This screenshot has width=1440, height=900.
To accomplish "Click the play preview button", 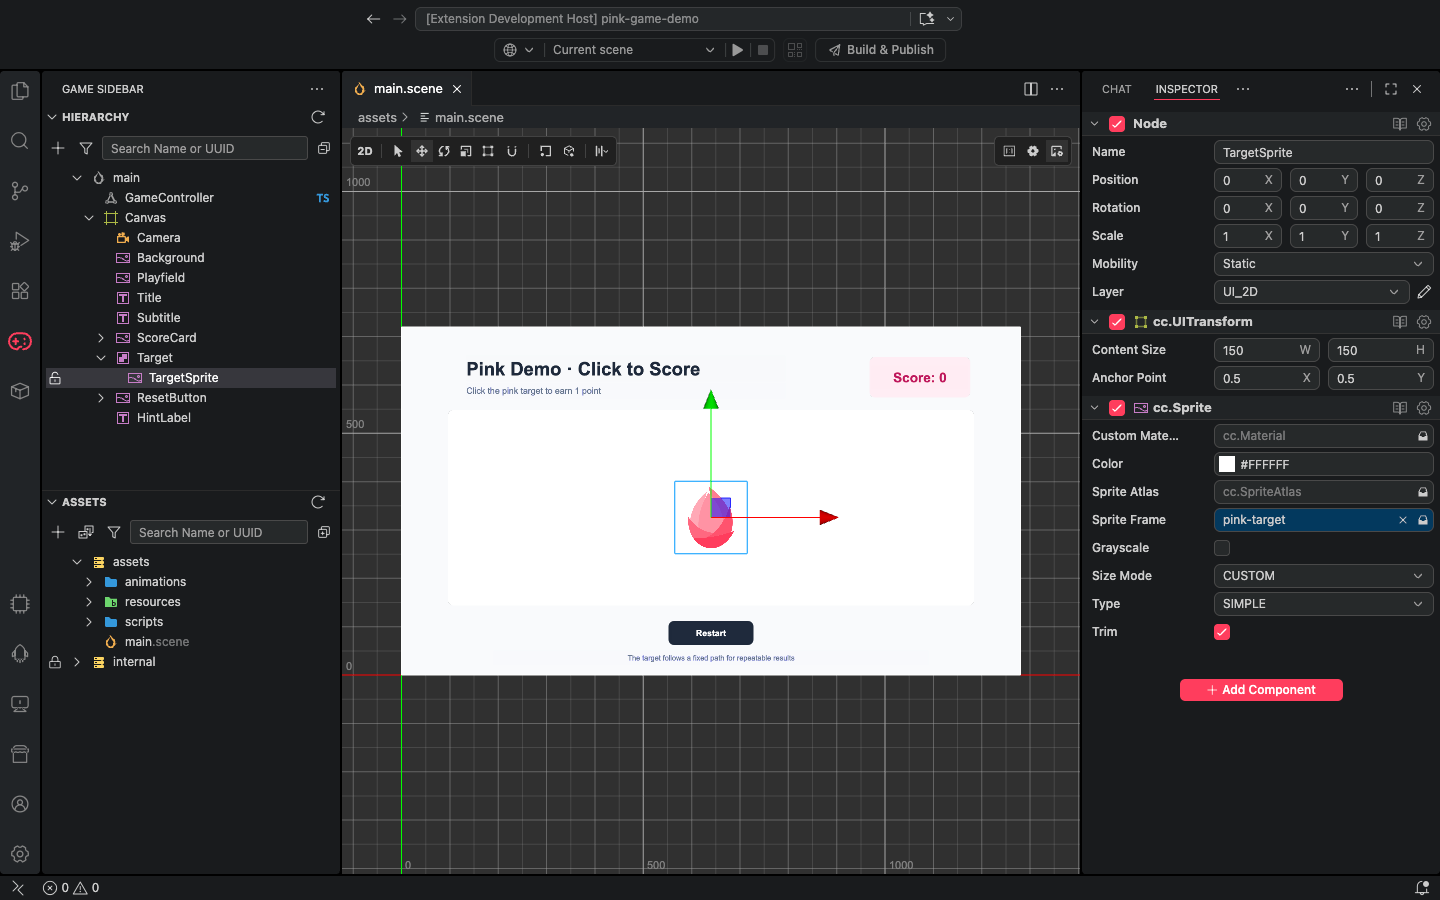I will pyautogui.click(x=737, y=50).
